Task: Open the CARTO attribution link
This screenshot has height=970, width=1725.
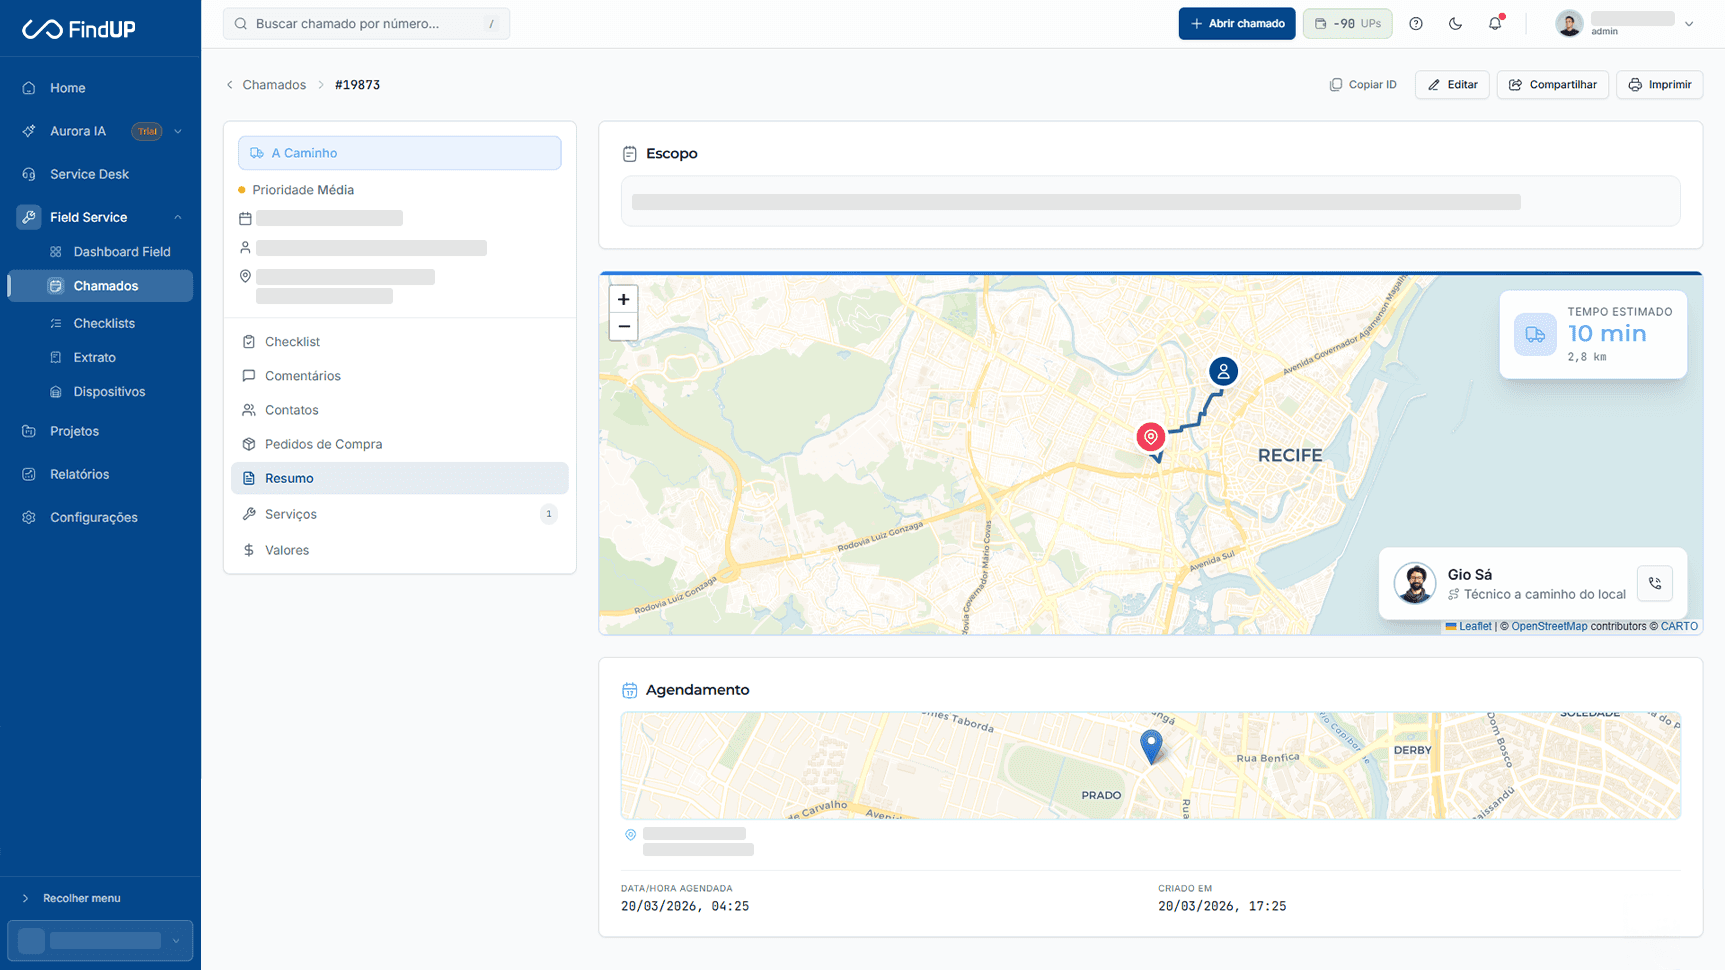Action: 1679,626
